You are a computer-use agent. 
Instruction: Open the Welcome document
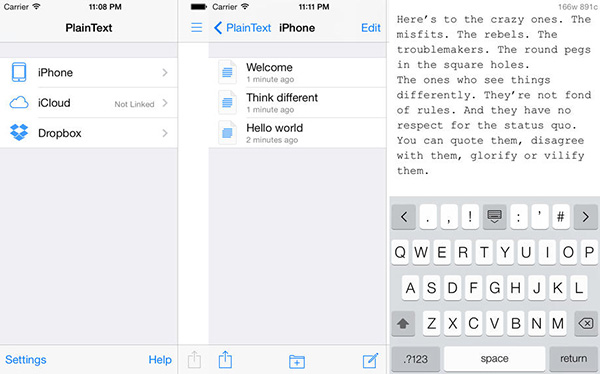pyautogui.click(x=297, y=72)
